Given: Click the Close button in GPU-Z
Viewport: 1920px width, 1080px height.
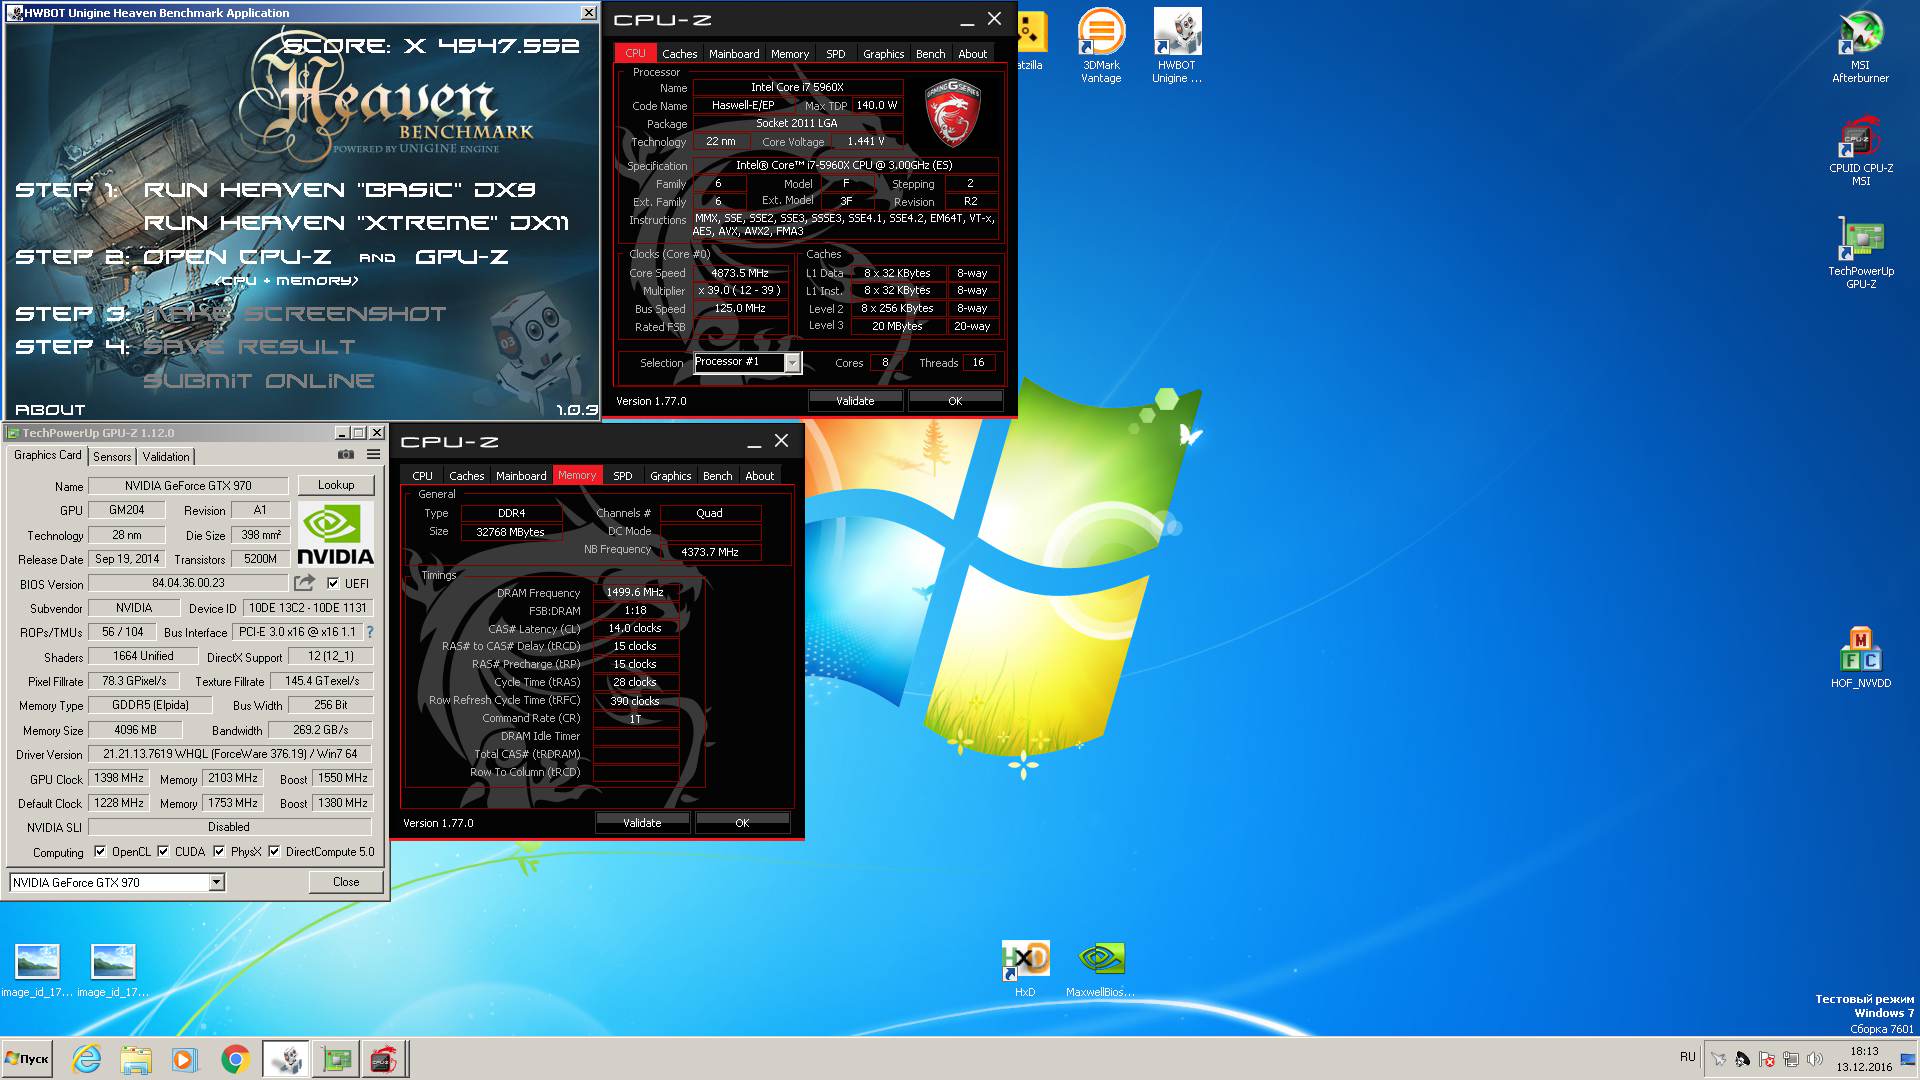Looking at the screenshot, I should [346, 882].
